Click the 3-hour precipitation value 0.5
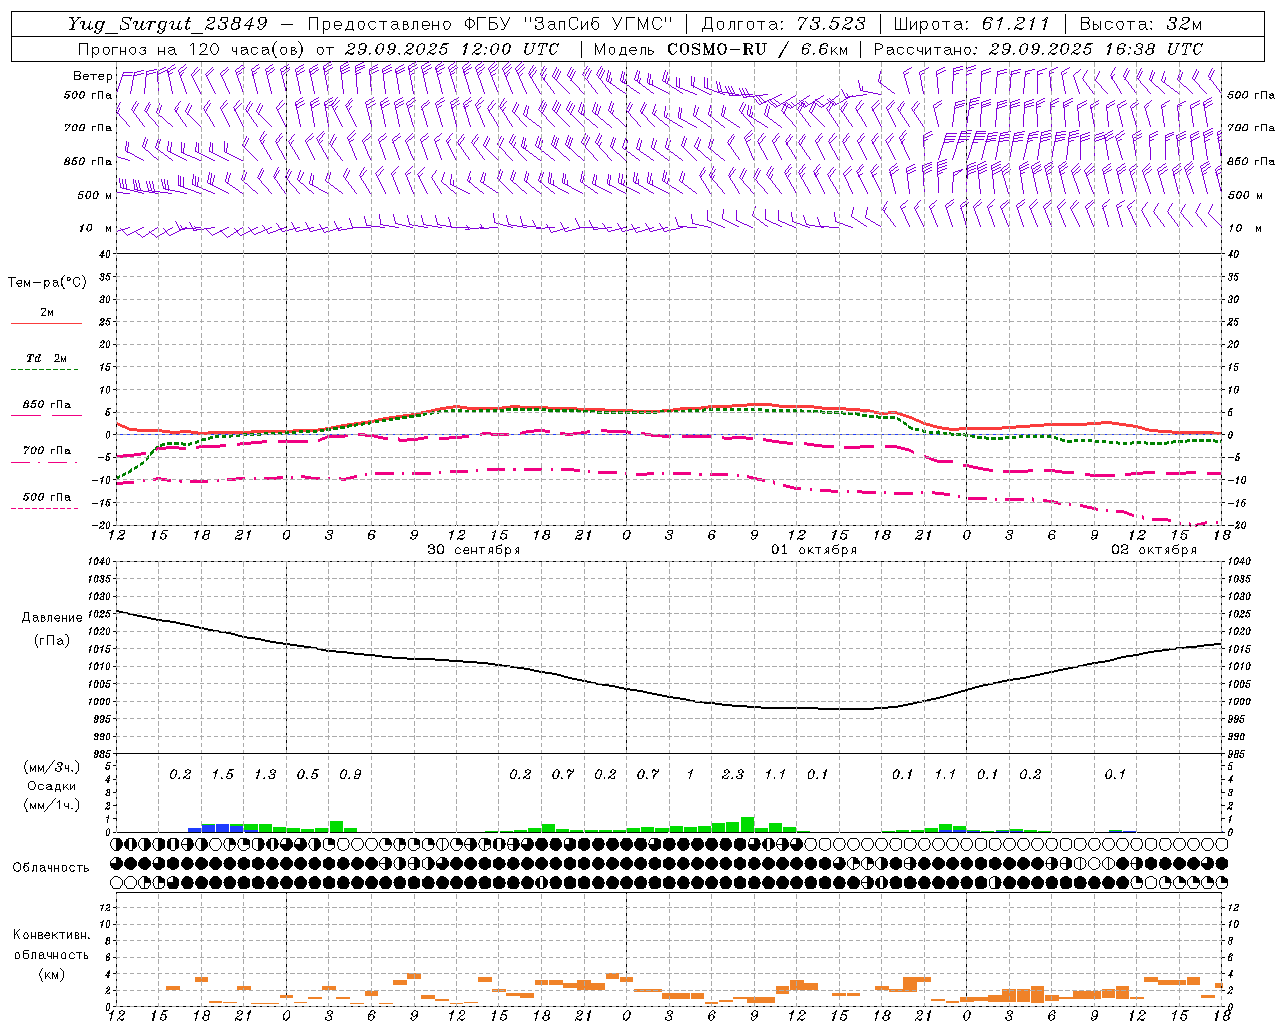This screenshot has width=1280, height=1024. pyautogui.click(x=307, y=775)
